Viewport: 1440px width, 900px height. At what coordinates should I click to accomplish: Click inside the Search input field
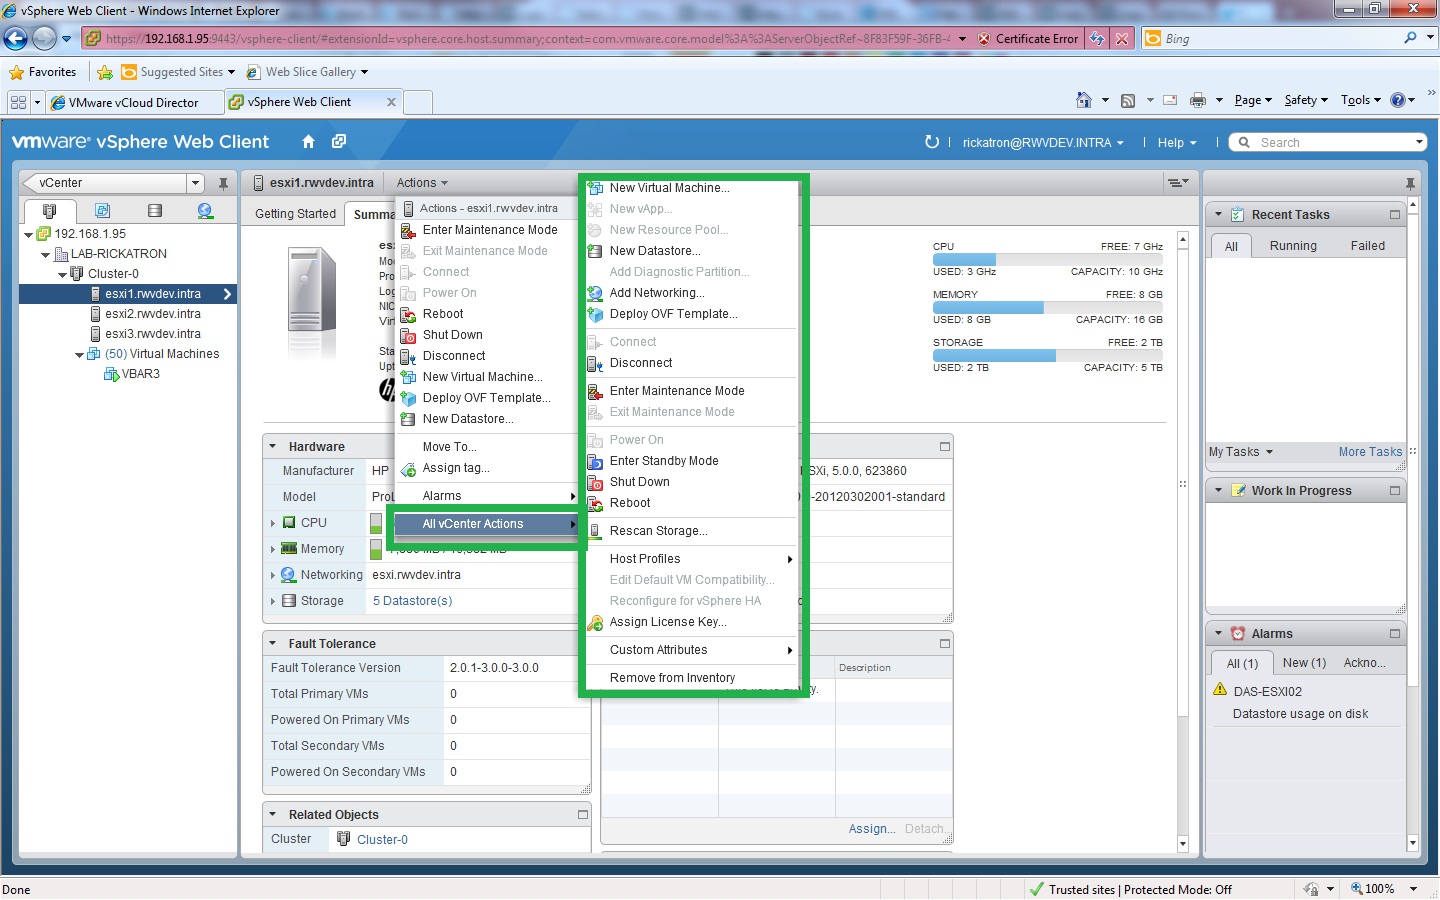1320,142
